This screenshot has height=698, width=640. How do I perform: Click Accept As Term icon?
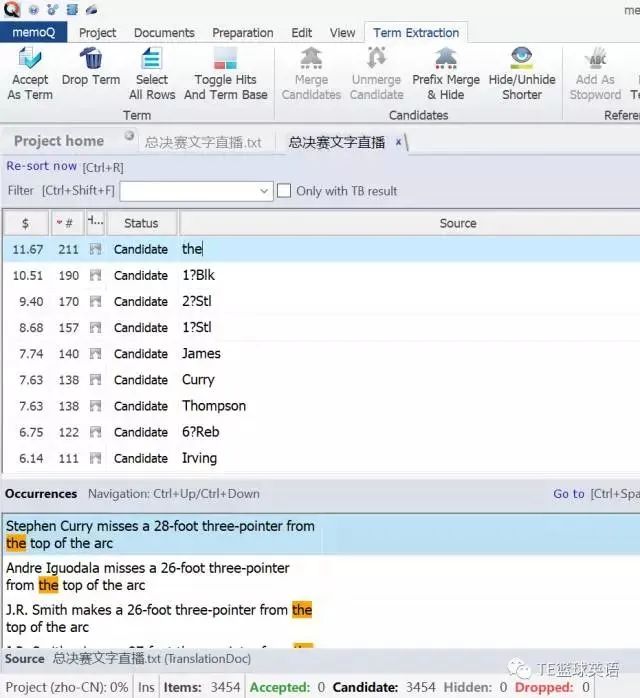point(30,58)
